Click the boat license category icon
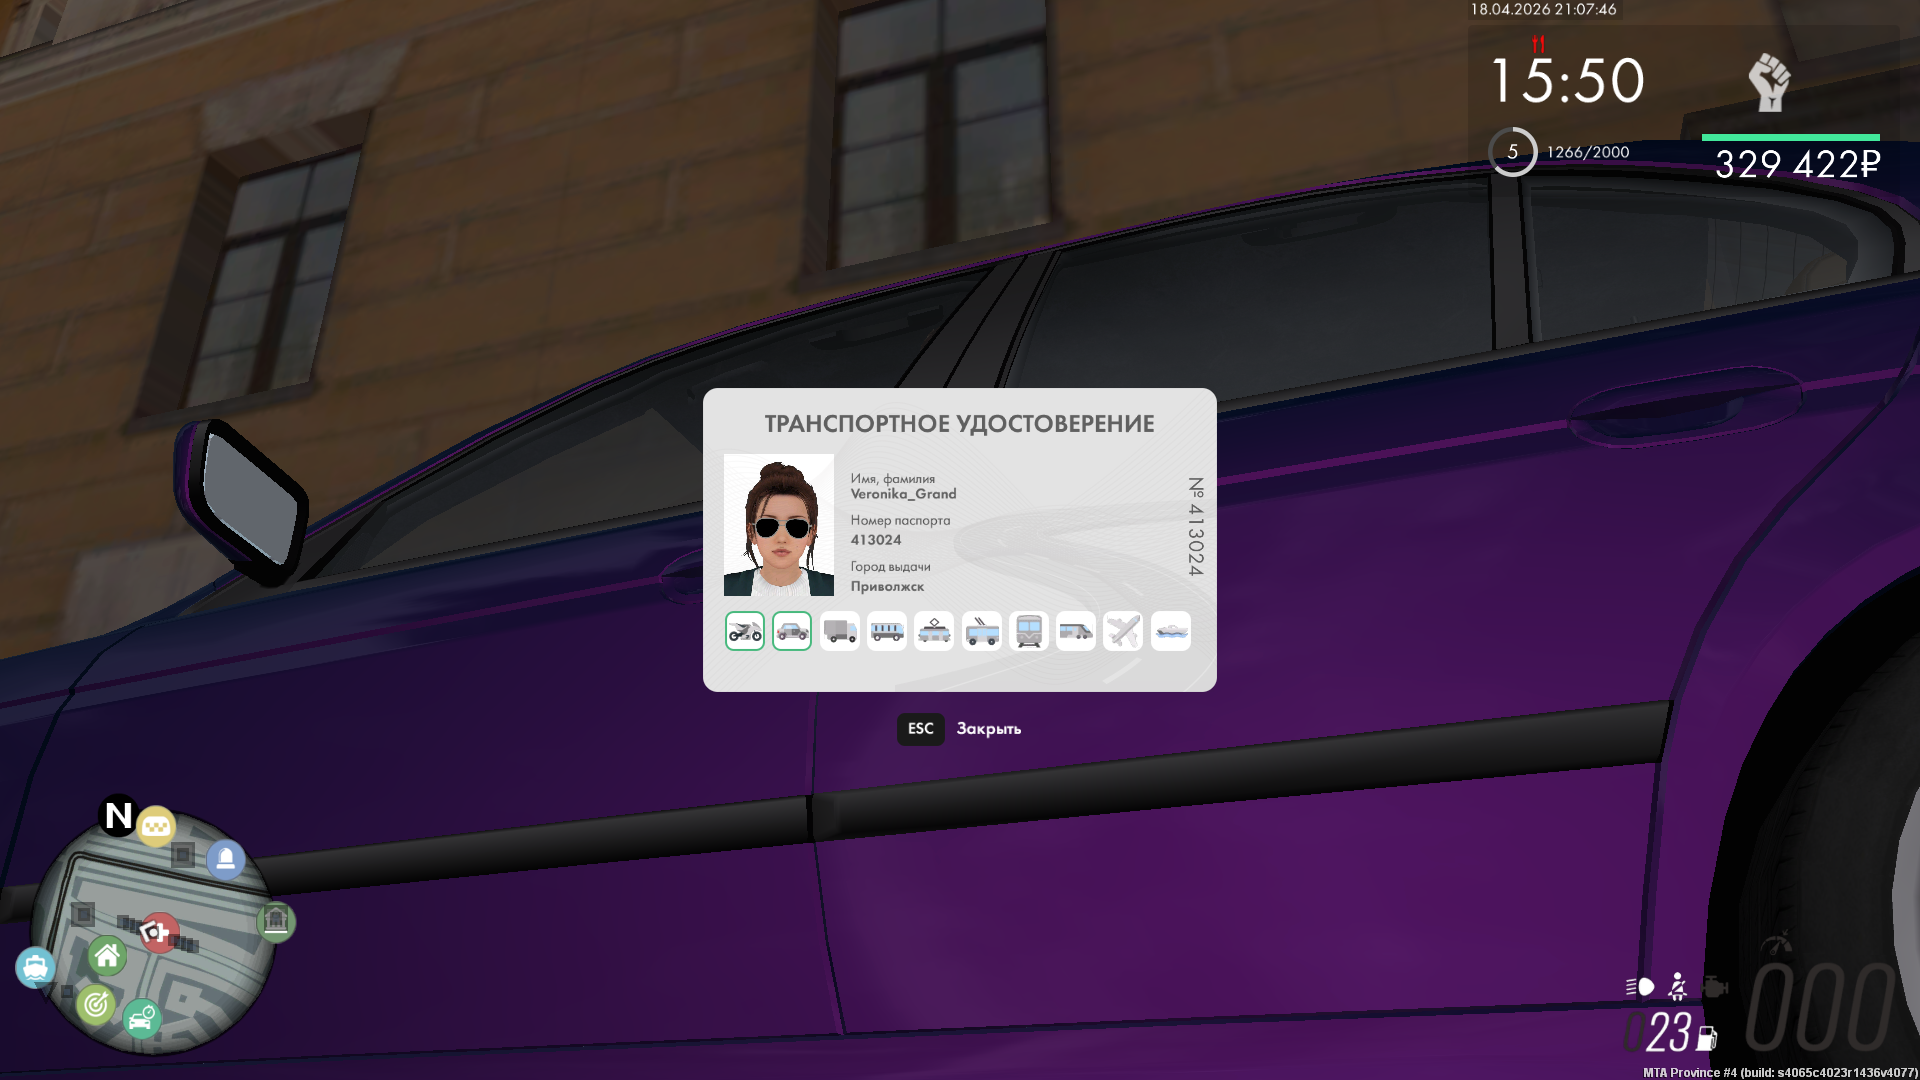 pyautogui.click(x=1171, y=631)
